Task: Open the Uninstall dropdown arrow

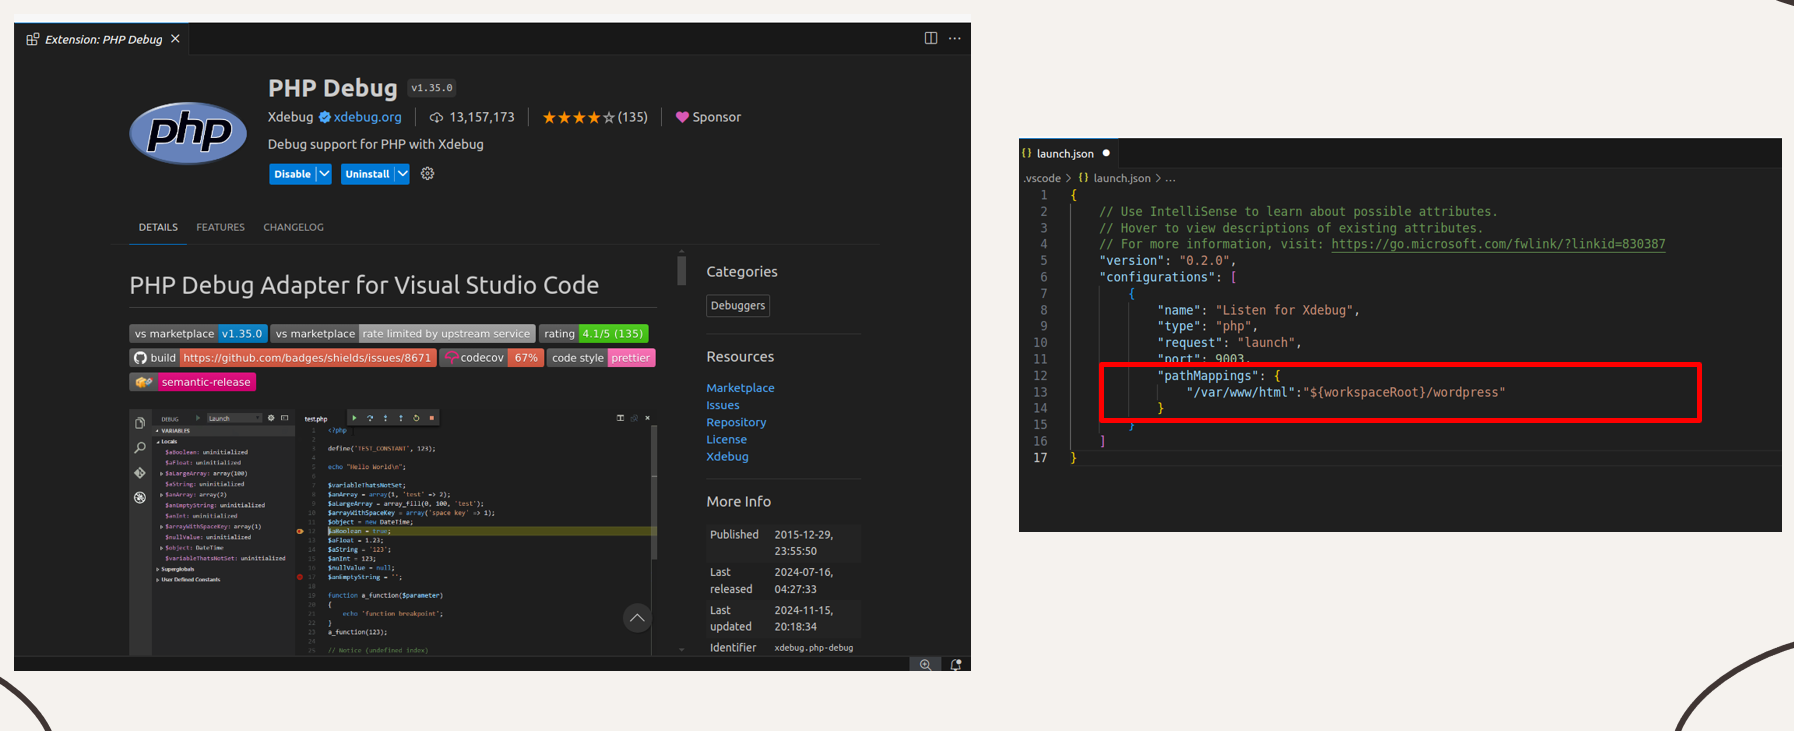Action: point(402,174)
